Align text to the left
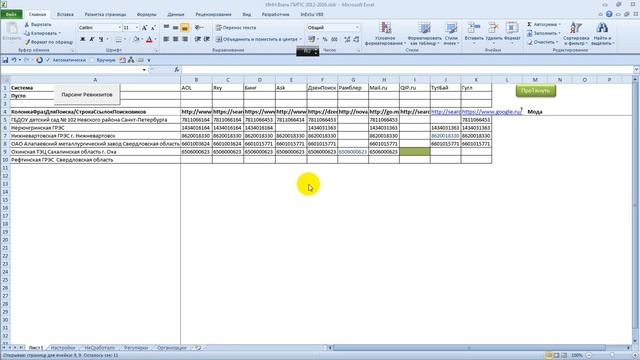 pyautogui.click(x=166, y=39)
